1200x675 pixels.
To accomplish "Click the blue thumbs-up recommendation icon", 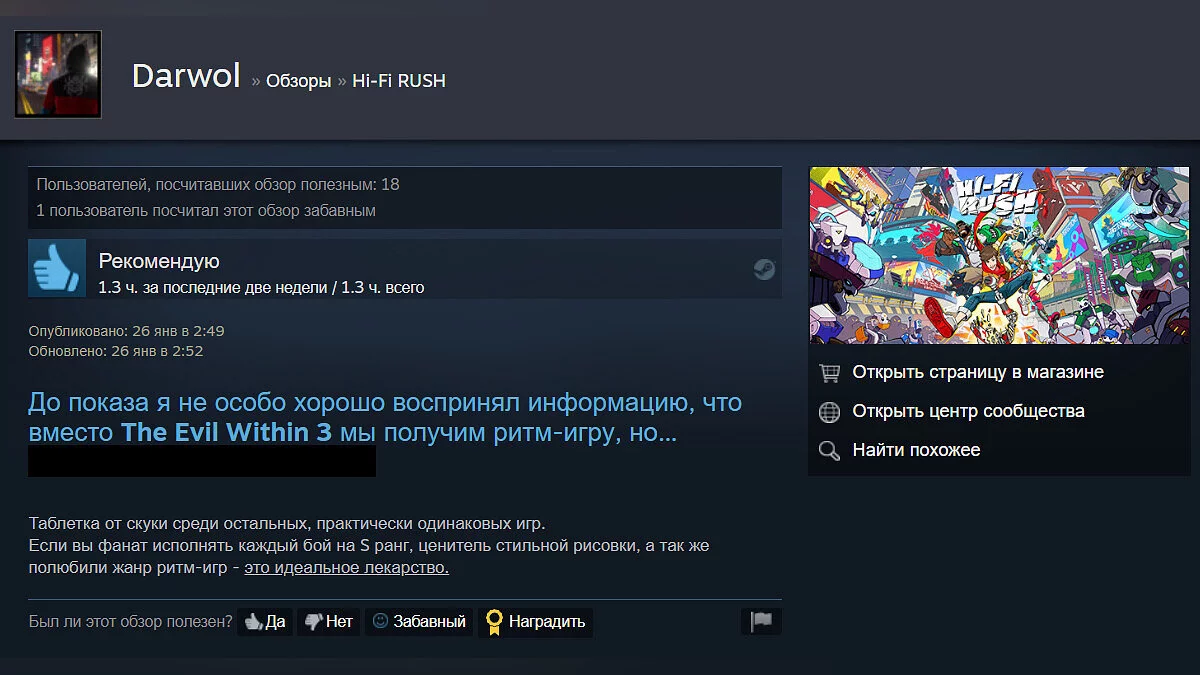I will pos(57,268).
